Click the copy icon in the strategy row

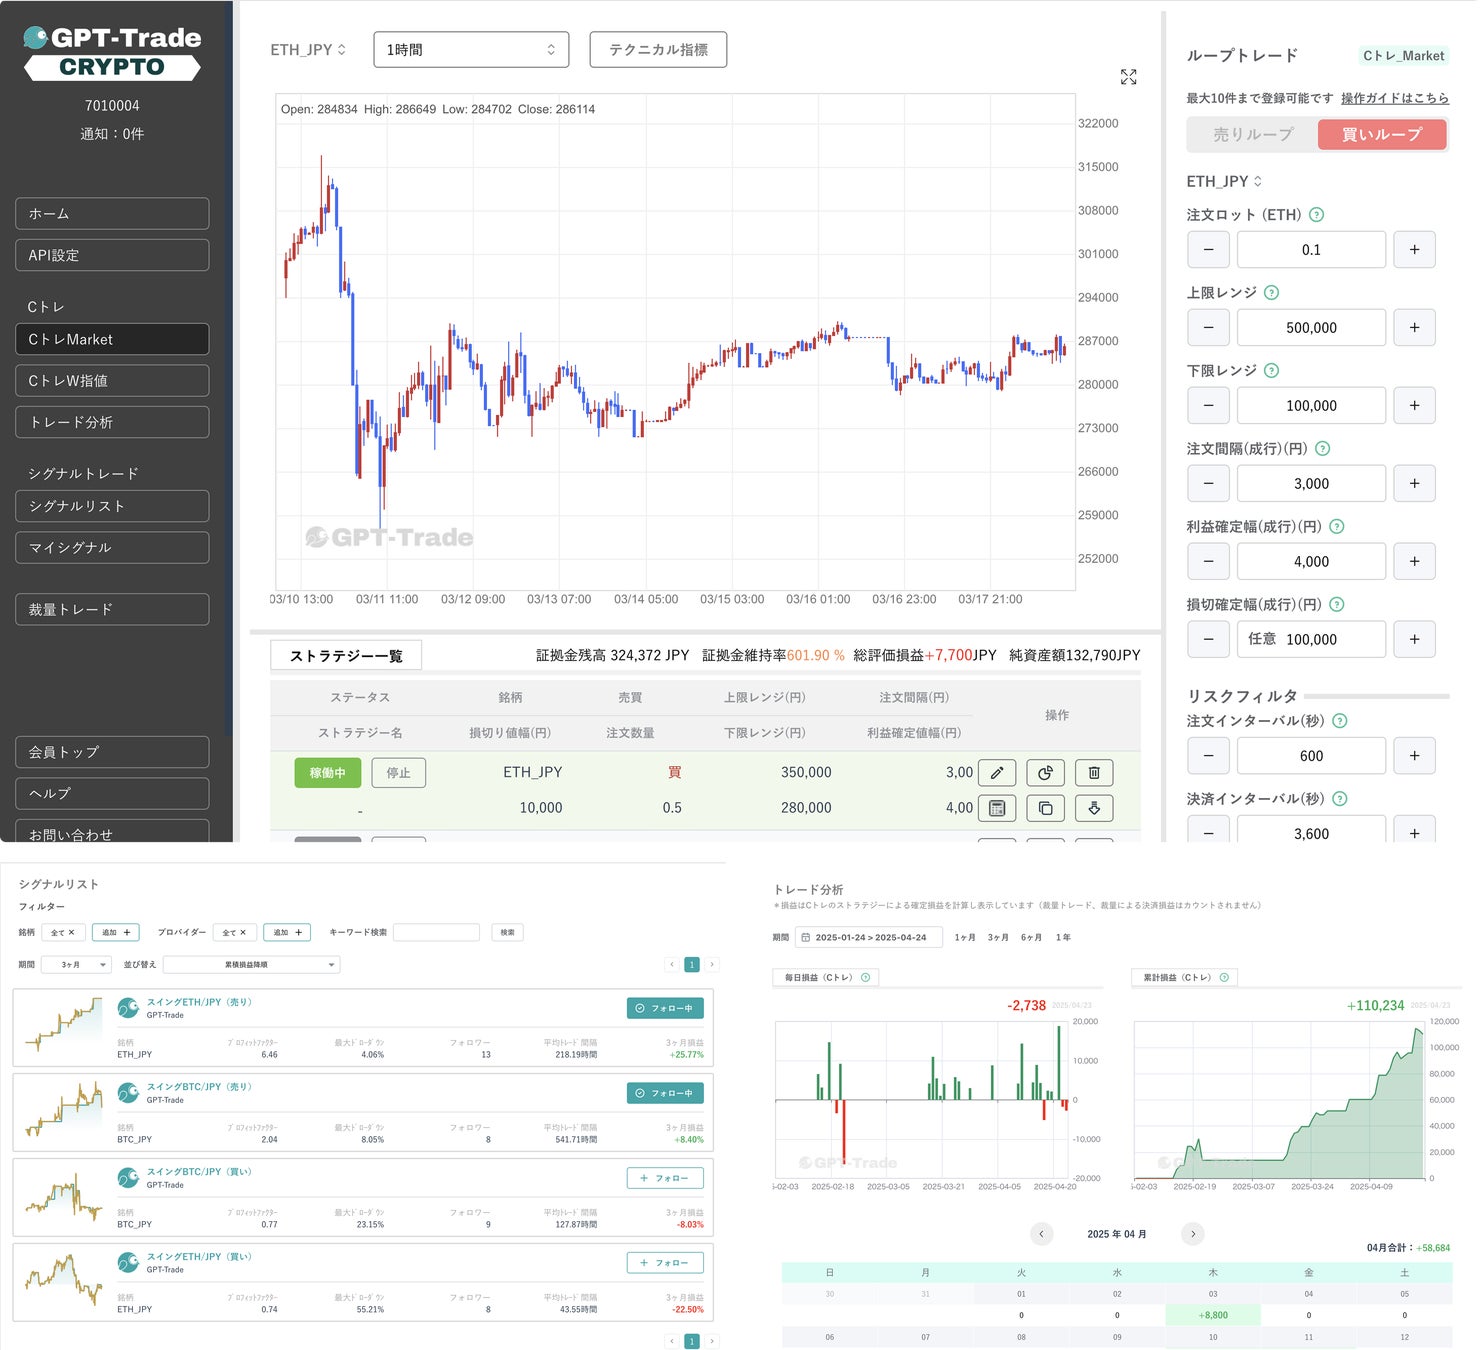pos(1045,808)
